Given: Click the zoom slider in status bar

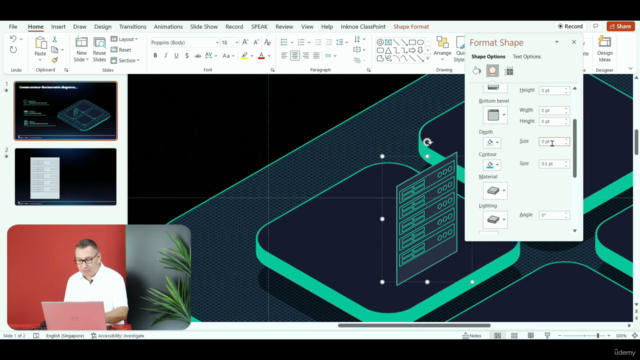Looking at the screenshot, I should [584, 336].
